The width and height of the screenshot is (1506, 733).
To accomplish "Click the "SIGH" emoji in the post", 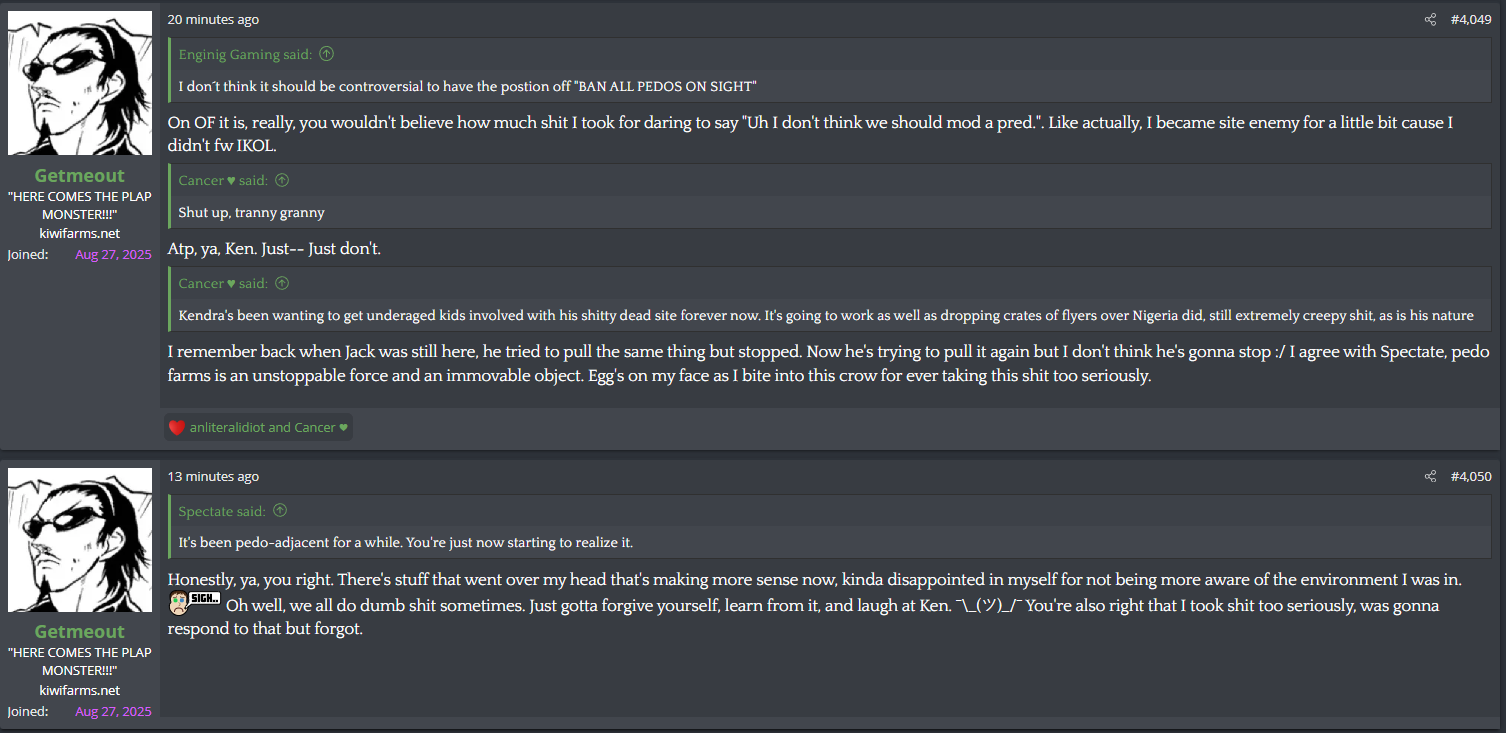I will pos(194,603).
